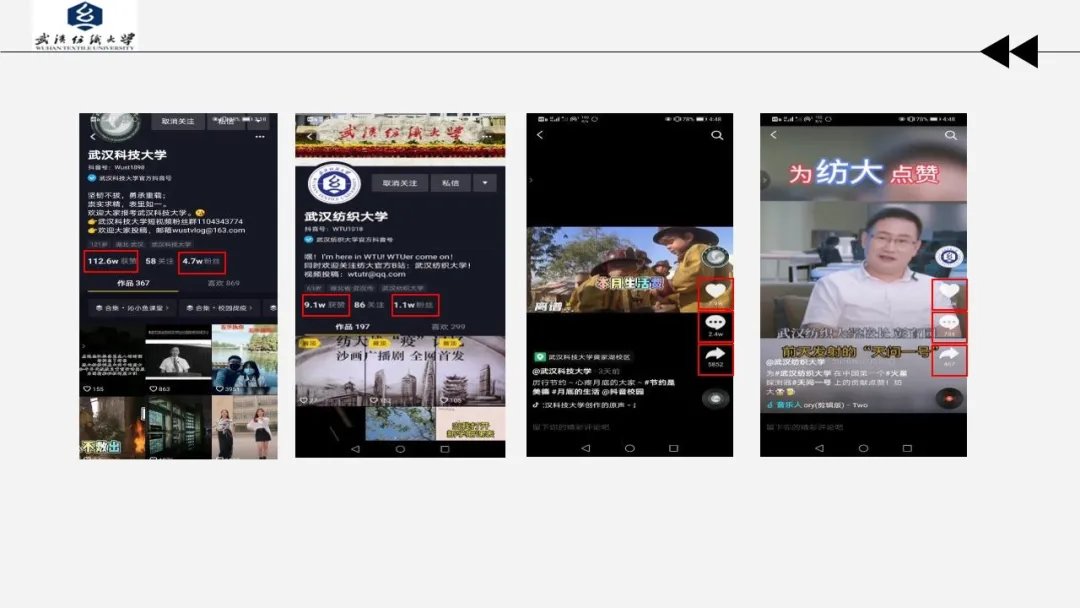
Task: Tap the comment bubble showing 2.4w
Action: 715,326
